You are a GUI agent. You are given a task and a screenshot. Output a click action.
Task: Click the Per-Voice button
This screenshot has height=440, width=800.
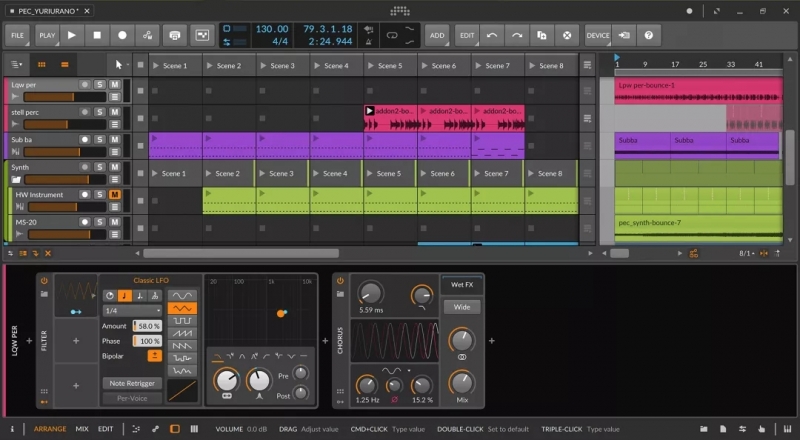(x=132, y=398)
